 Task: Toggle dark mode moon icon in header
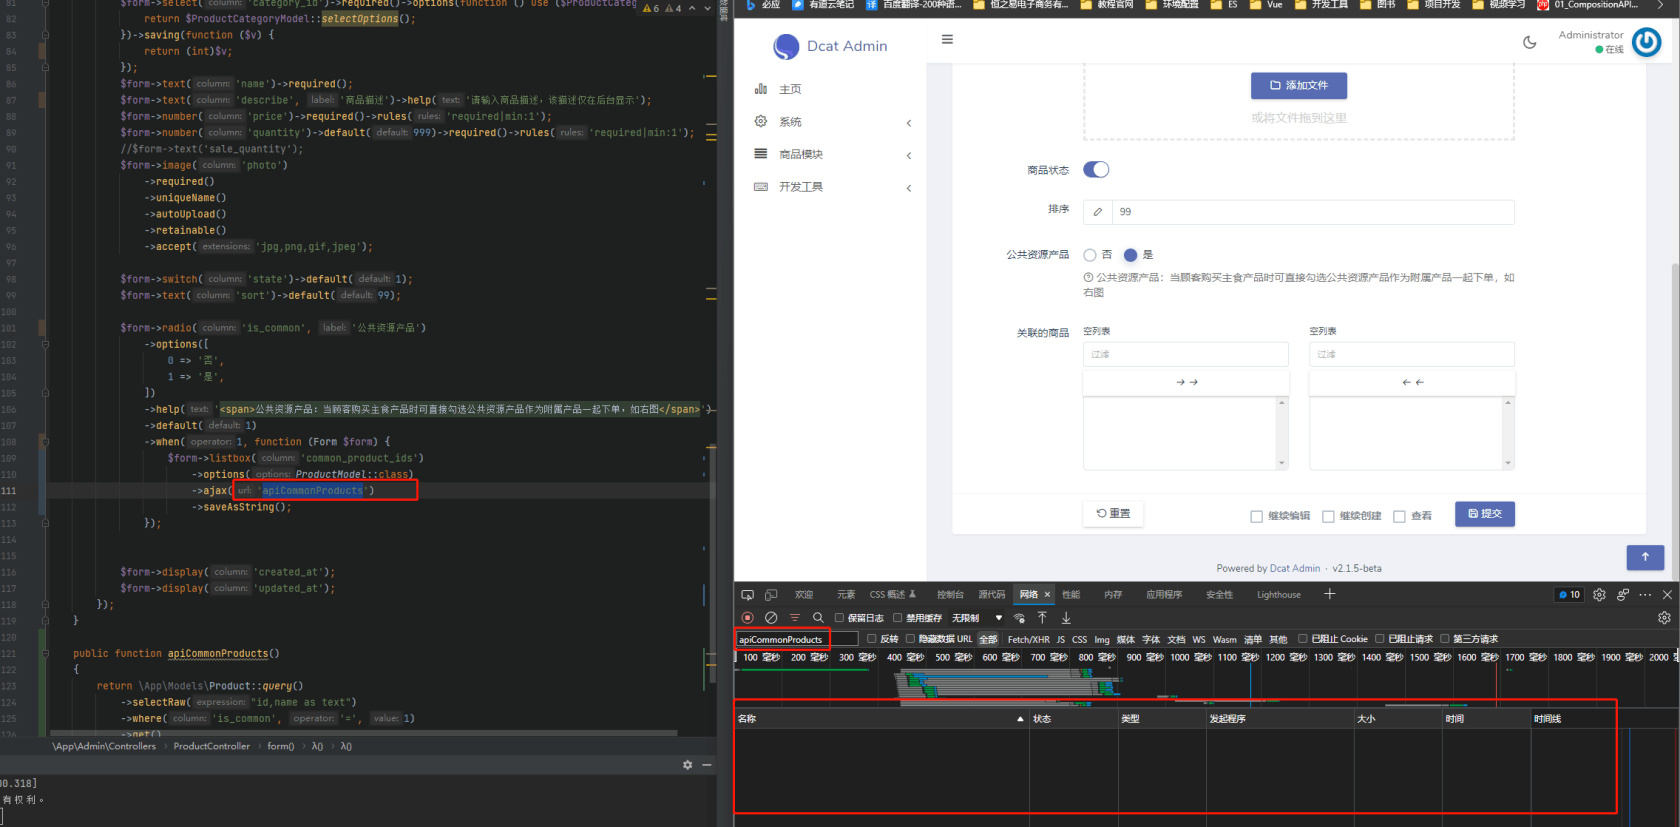[1530, 42]
